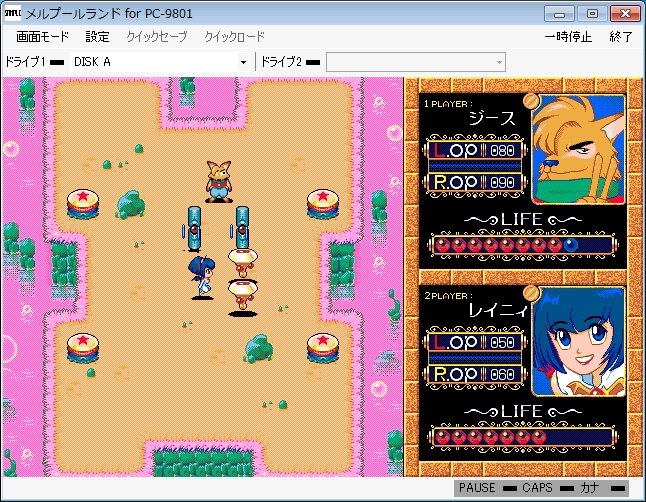Image resolution: width=646 pixels, height=502 pixels.
Task: Click the bottom-left red star drum pad
Action: coord(83,348)
